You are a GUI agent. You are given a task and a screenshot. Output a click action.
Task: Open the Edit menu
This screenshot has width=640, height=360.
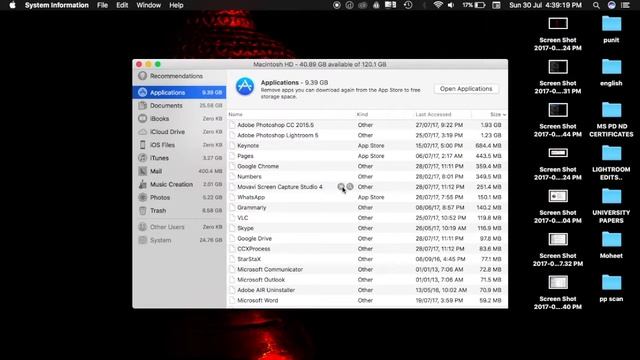122,5
